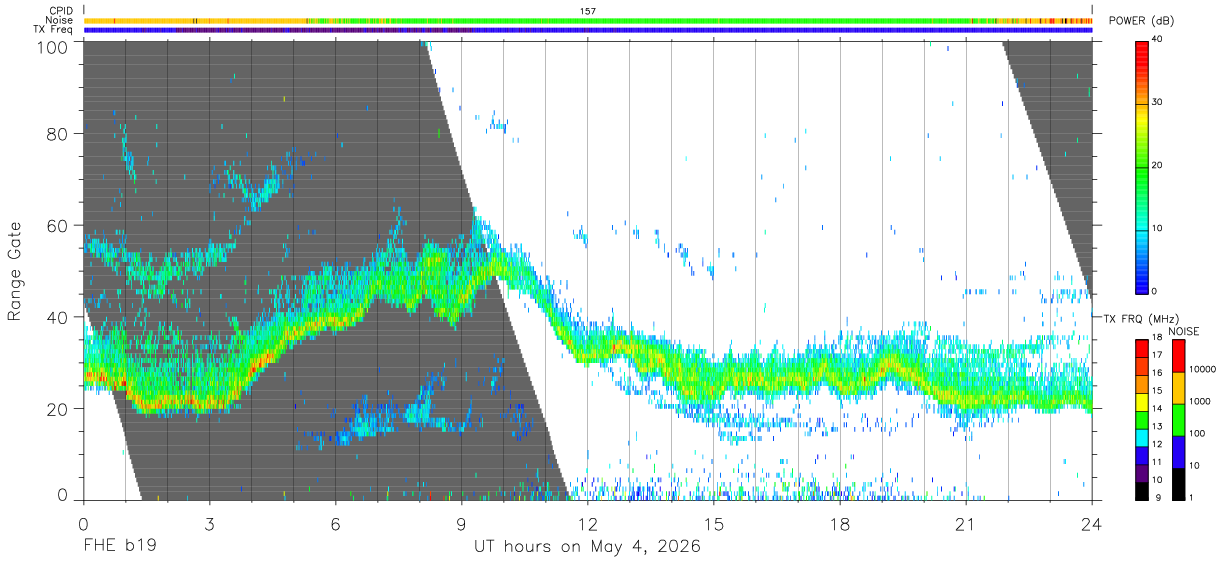Click the "Range Gate" y-axis title
The height and width of the screenshot is (567, 1228).
15,271
